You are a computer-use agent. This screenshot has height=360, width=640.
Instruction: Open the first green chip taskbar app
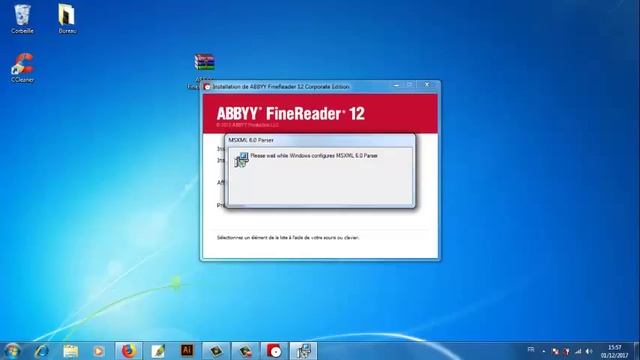click(x=216, y=351)
